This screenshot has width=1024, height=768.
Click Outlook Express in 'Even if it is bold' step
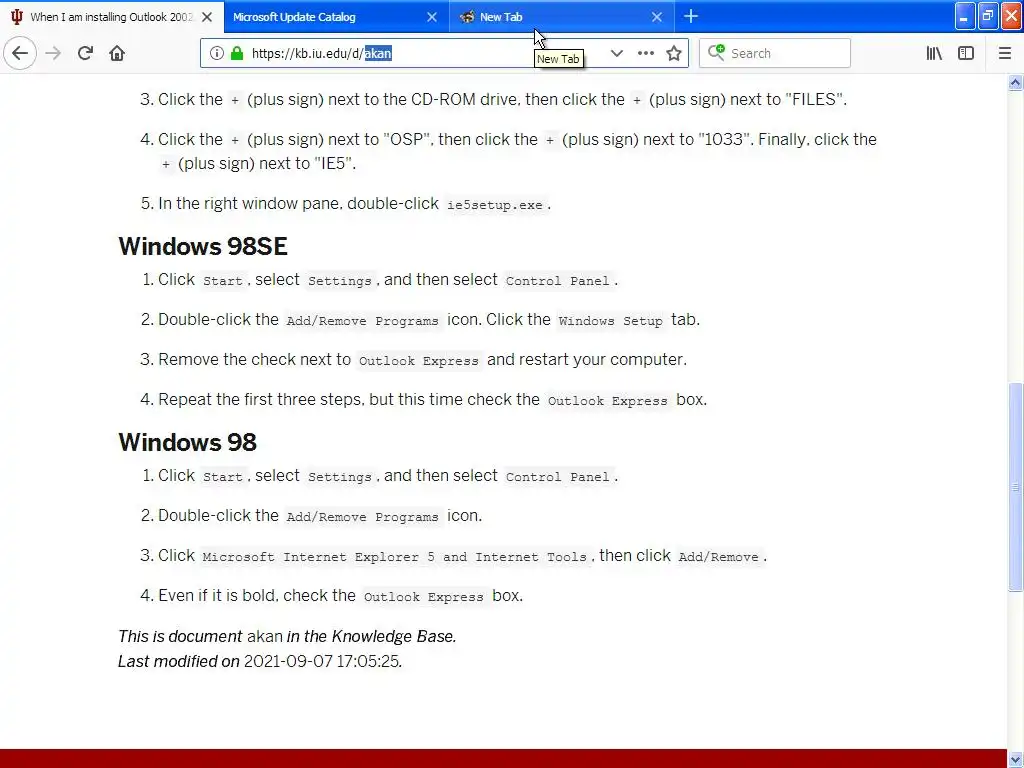pyautogui.click(x=423, y=597)
